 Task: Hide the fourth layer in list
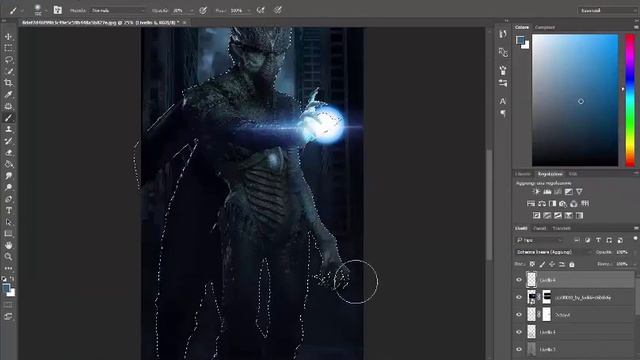519,332
